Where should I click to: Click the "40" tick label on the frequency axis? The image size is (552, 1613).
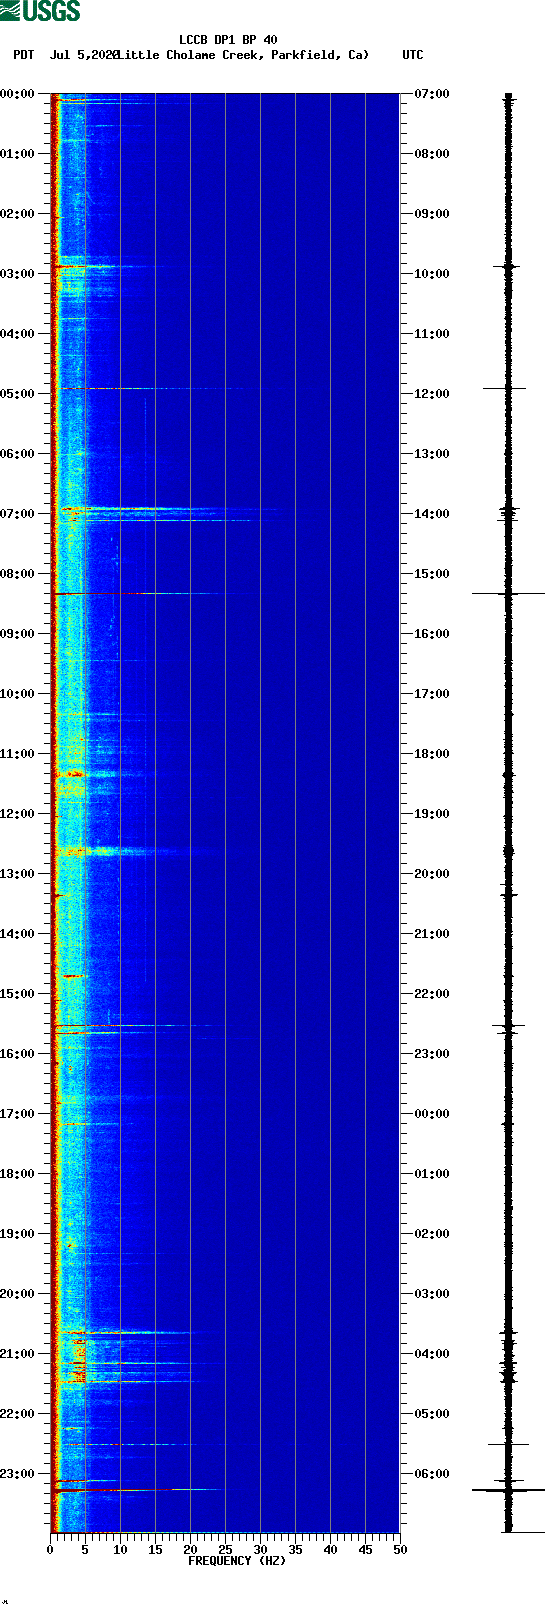(x=330, y=1550)
